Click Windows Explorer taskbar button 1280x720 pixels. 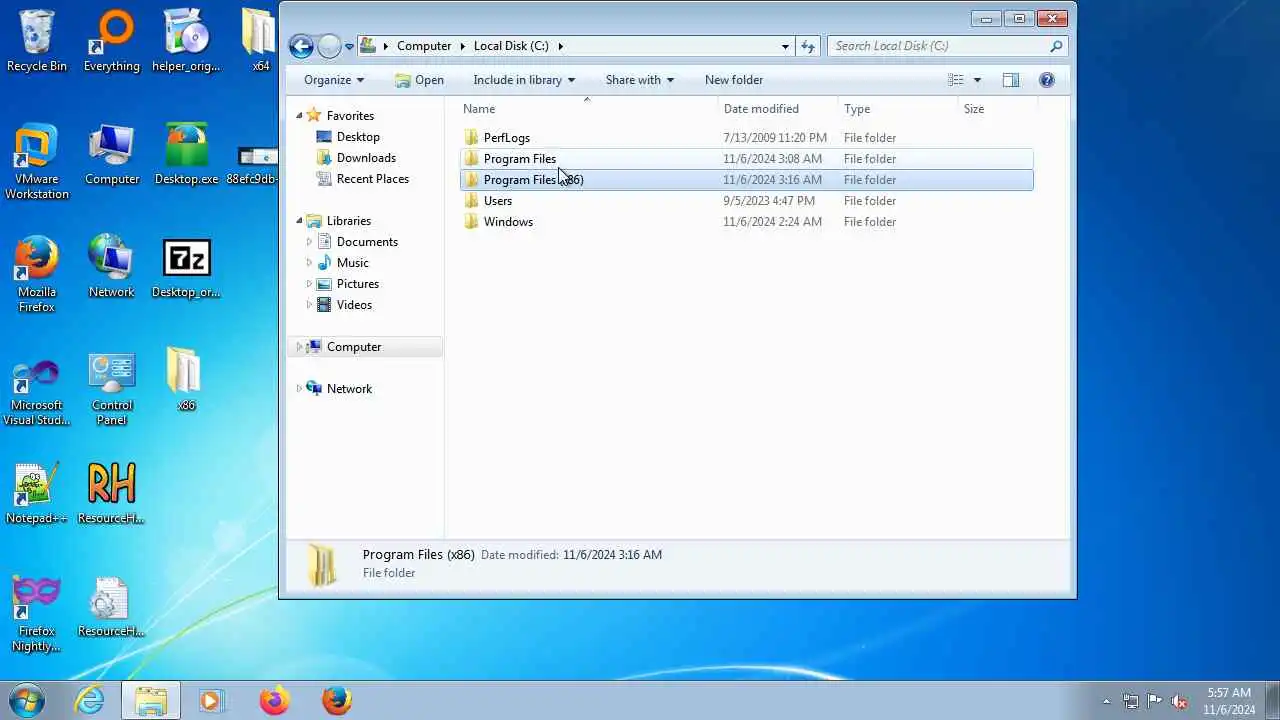click(x=151, y=700)
